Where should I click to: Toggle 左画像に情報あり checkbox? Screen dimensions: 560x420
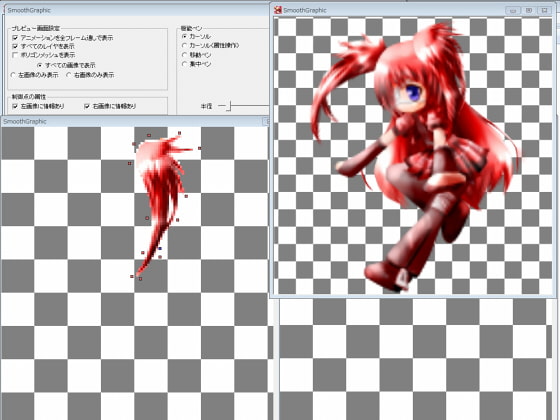pyautogui.click(x=15, y=106)
